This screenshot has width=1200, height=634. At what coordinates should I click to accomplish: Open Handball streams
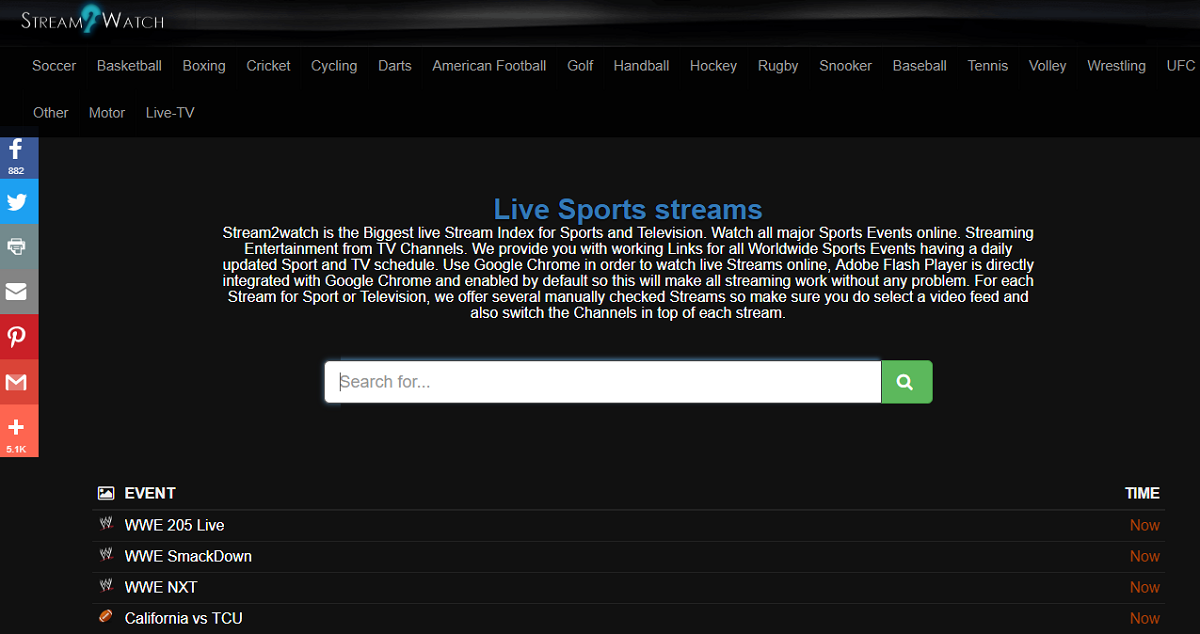coord(641,66)
